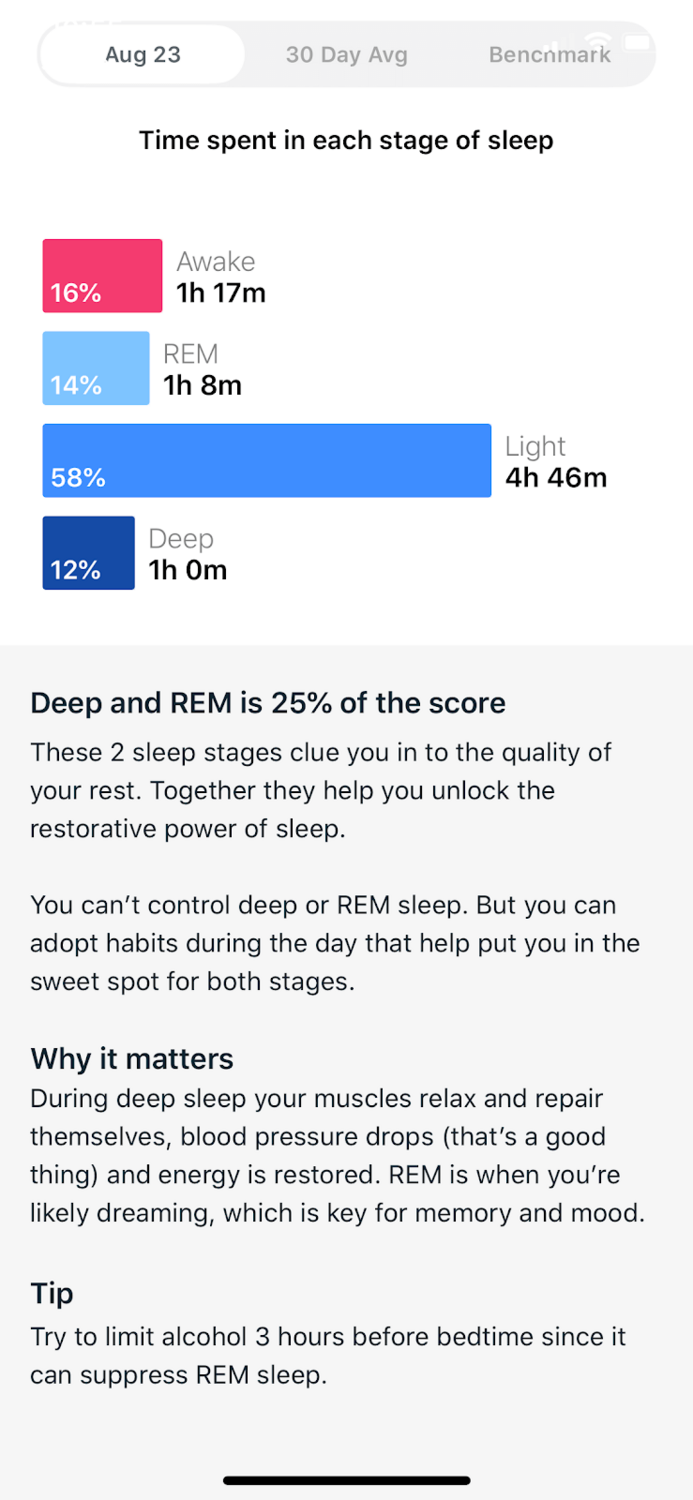Screen dimensions: 693x1500
Task: Click the Light sleep duration 4h 46m
Action: [x=556, y=478]
